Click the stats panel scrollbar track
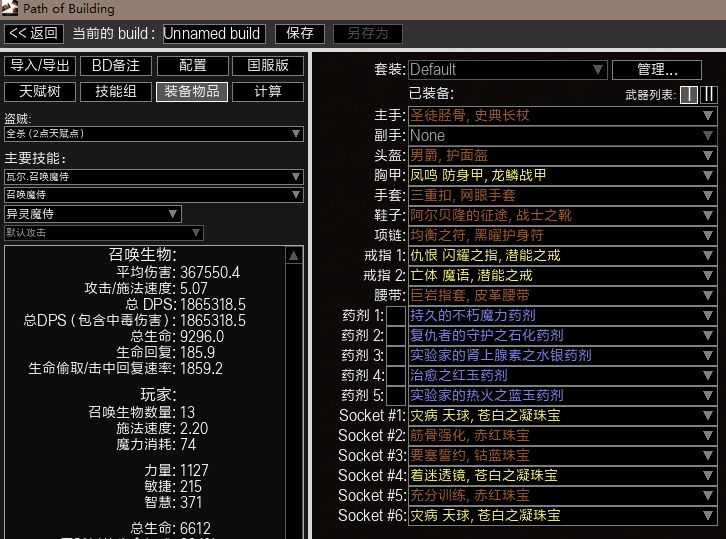 tap(294, 402)
